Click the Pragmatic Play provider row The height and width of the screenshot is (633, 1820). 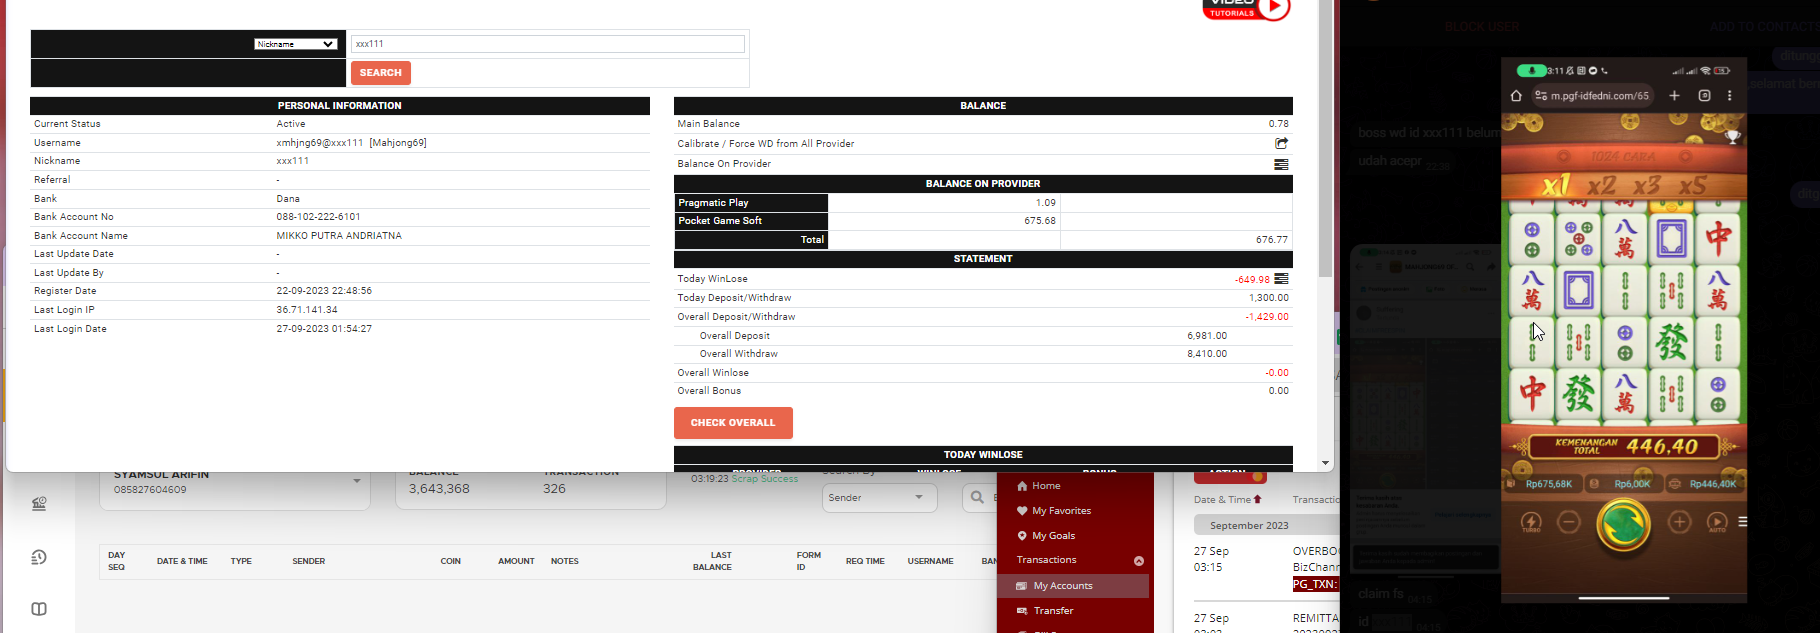pos(983,202)
